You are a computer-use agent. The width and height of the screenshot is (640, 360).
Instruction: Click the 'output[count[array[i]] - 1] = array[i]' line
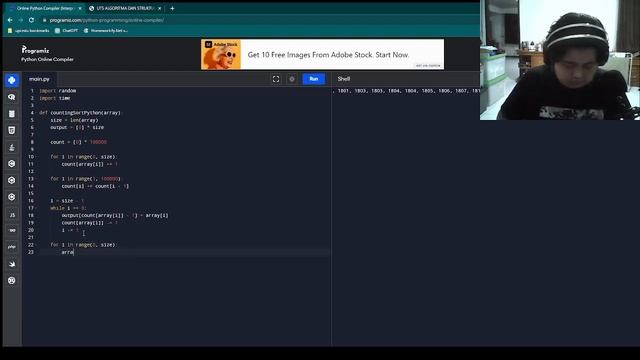[x=115, y=216]
